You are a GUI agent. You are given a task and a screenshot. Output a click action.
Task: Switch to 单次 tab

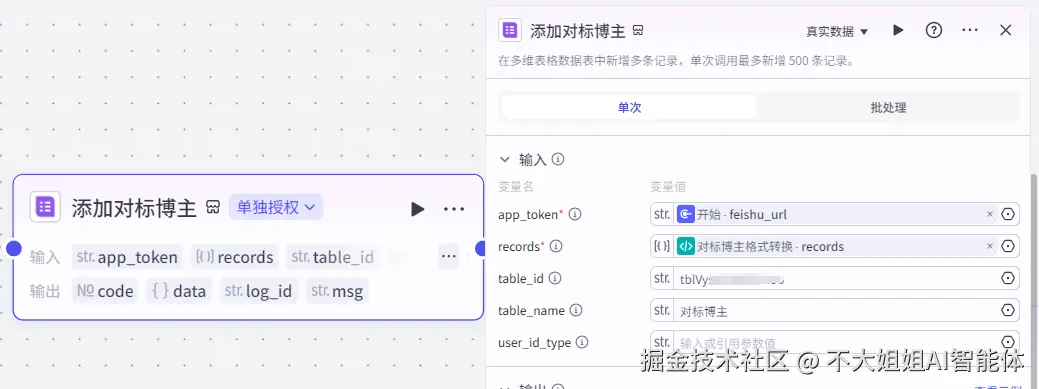pos(629,107)
